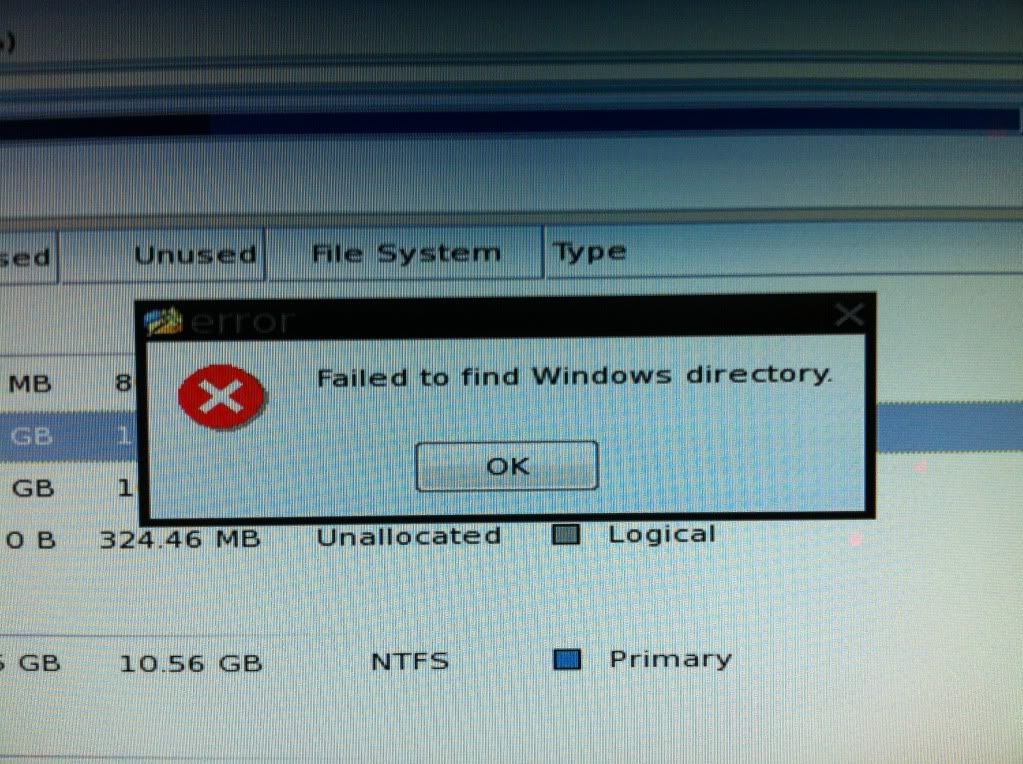Click the Logical type label

click(662, 535)
